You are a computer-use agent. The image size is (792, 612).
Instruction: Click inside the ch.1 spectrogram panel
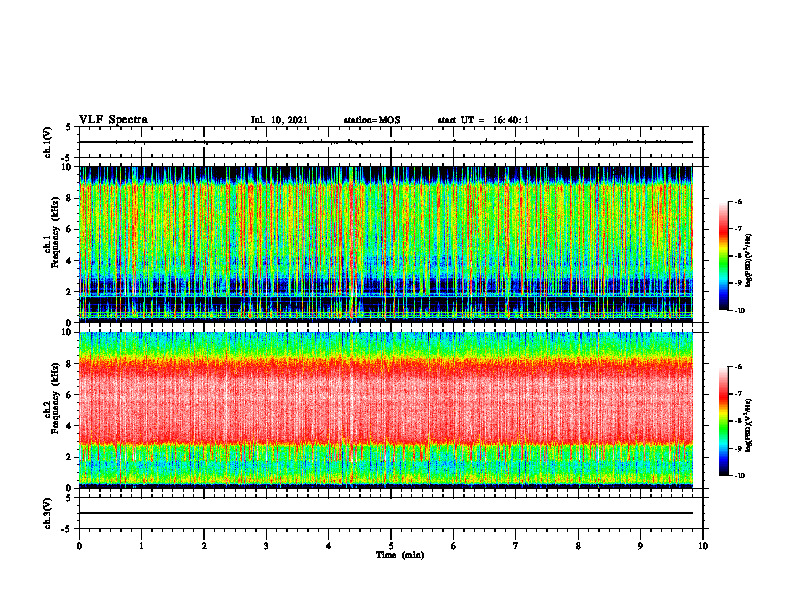[385, 244]
